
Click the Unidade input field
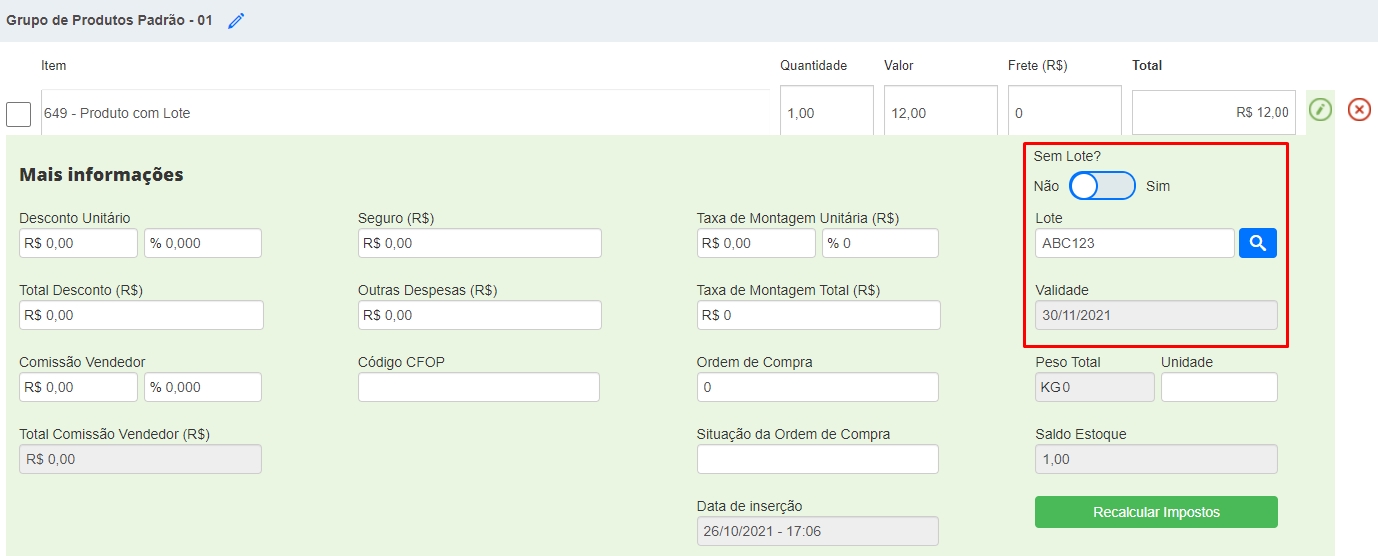[1218, 387]
